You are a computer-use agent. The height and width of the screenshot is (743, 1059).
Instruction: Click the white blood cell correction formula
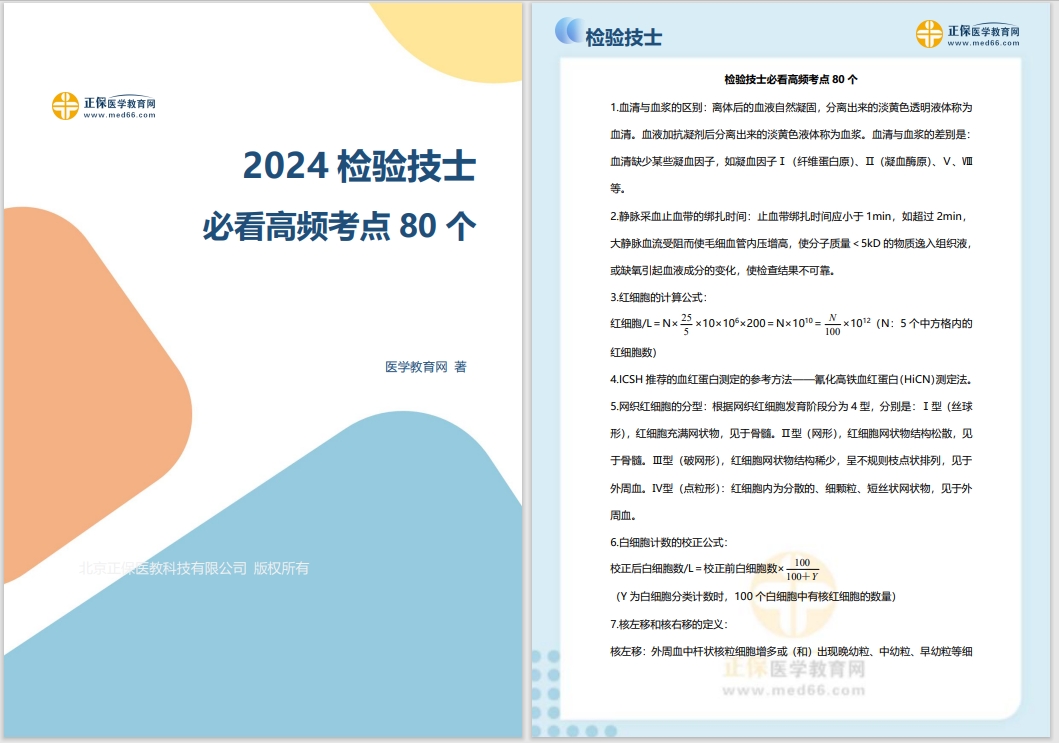(x=714, y=568)
